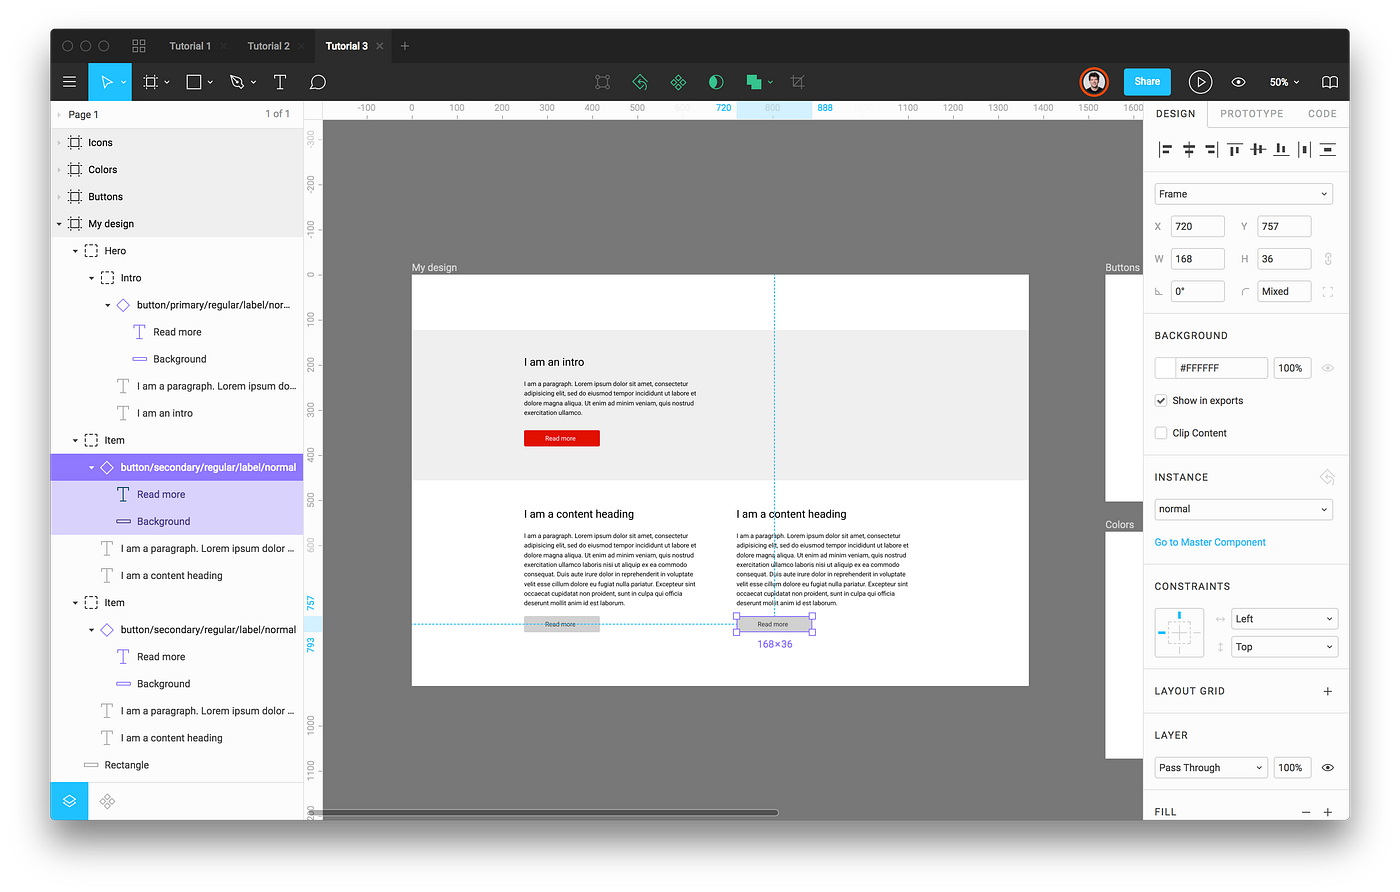Open the Pass Through blend mode dropdown
This screenshot has height=892, width=1400.
pos(1211,768)
